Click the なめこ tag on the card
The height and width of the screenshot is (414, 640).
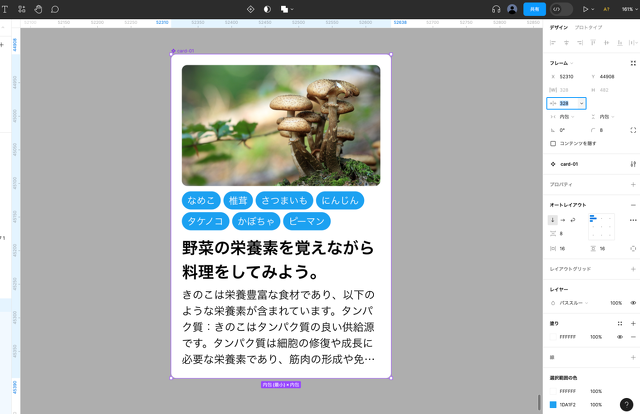click(201, 200)
